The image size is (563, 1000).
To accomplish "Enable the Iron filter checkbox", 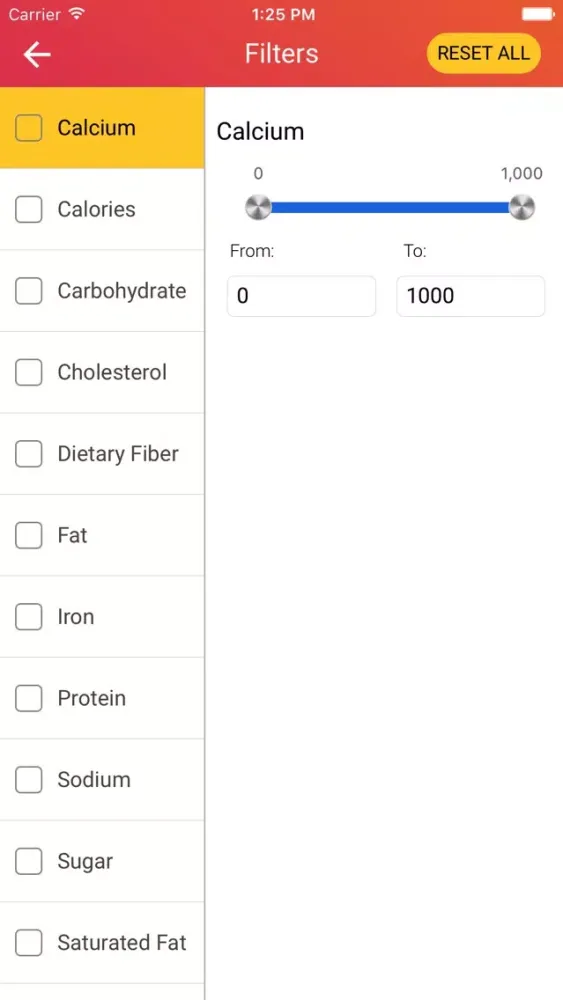I will click(29, 617).
